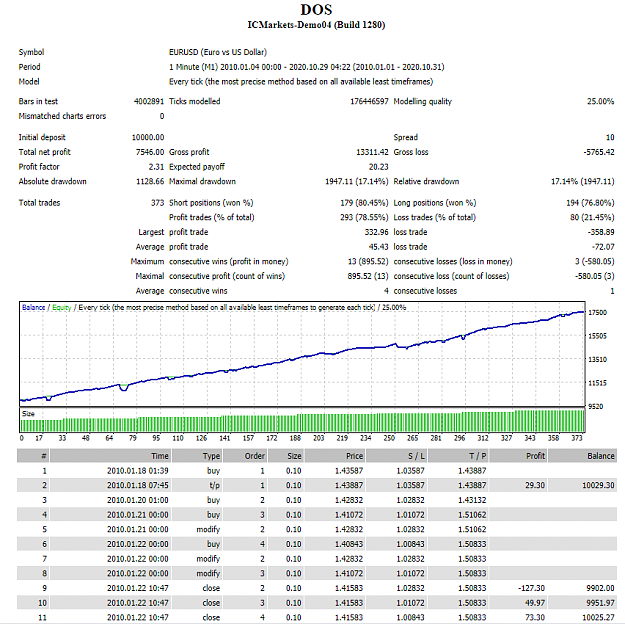Click the Gross loss value -5765.42

click(x=599, y=152)
